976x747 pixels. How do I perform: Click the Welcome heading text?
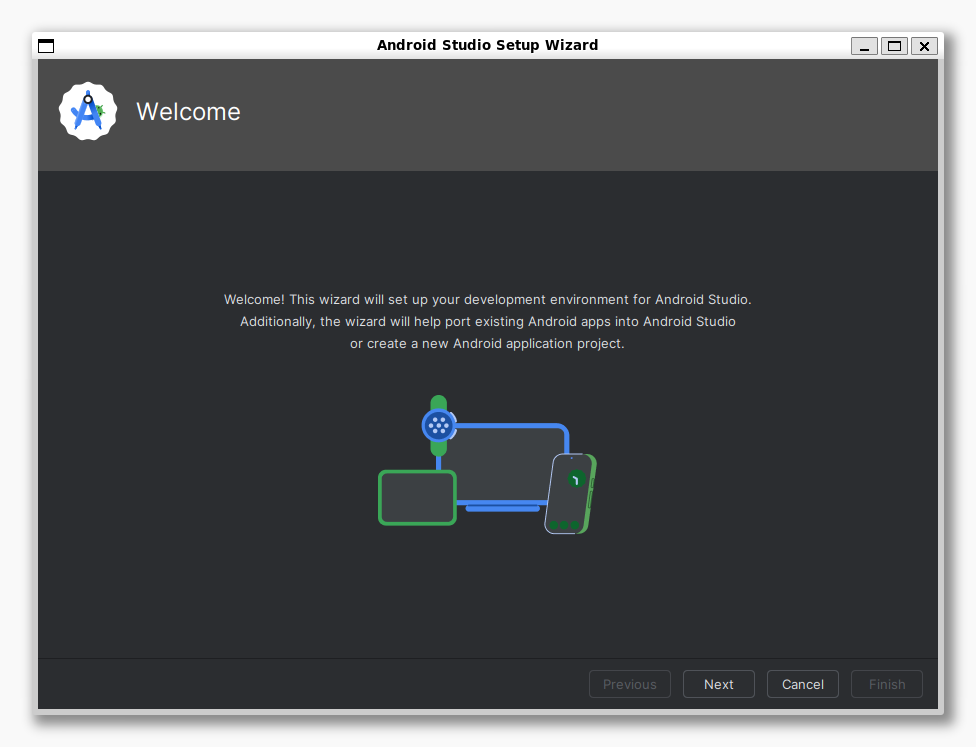(x=188, y=112)
